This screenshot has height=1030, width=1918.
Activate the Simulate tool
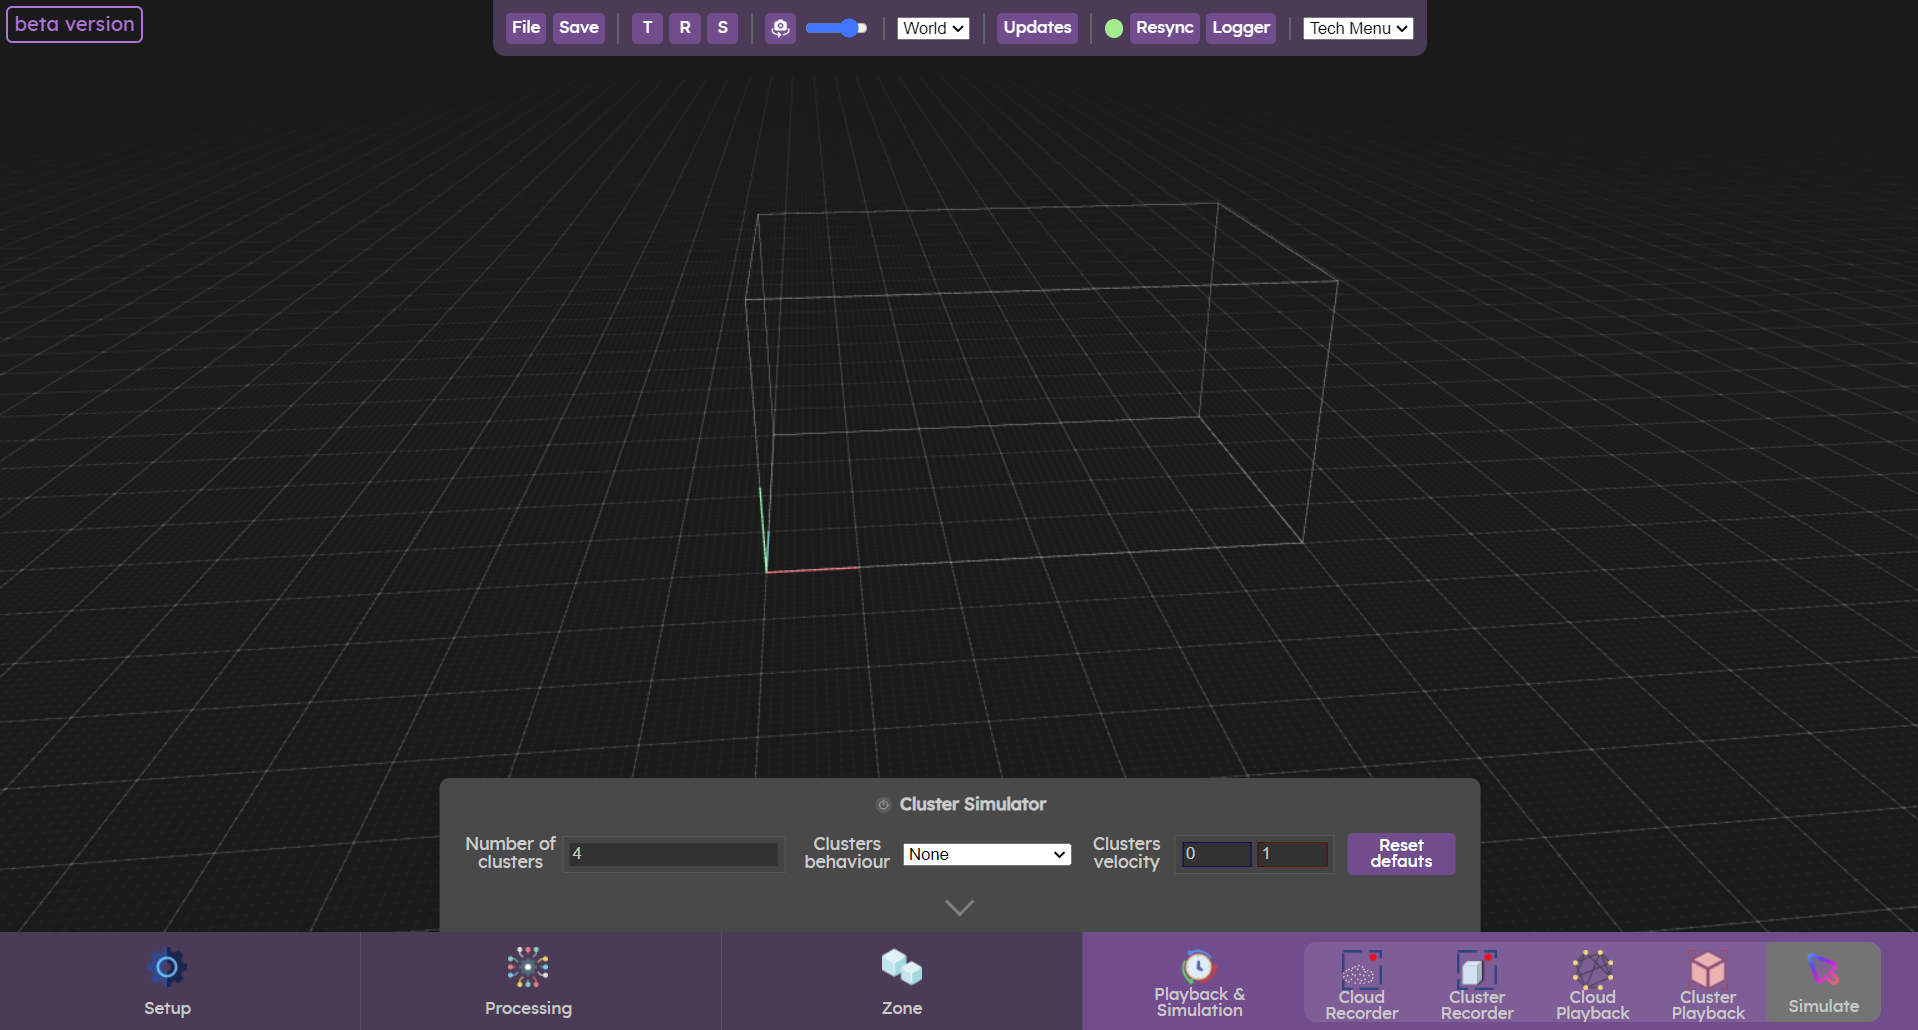point(1822,981)
